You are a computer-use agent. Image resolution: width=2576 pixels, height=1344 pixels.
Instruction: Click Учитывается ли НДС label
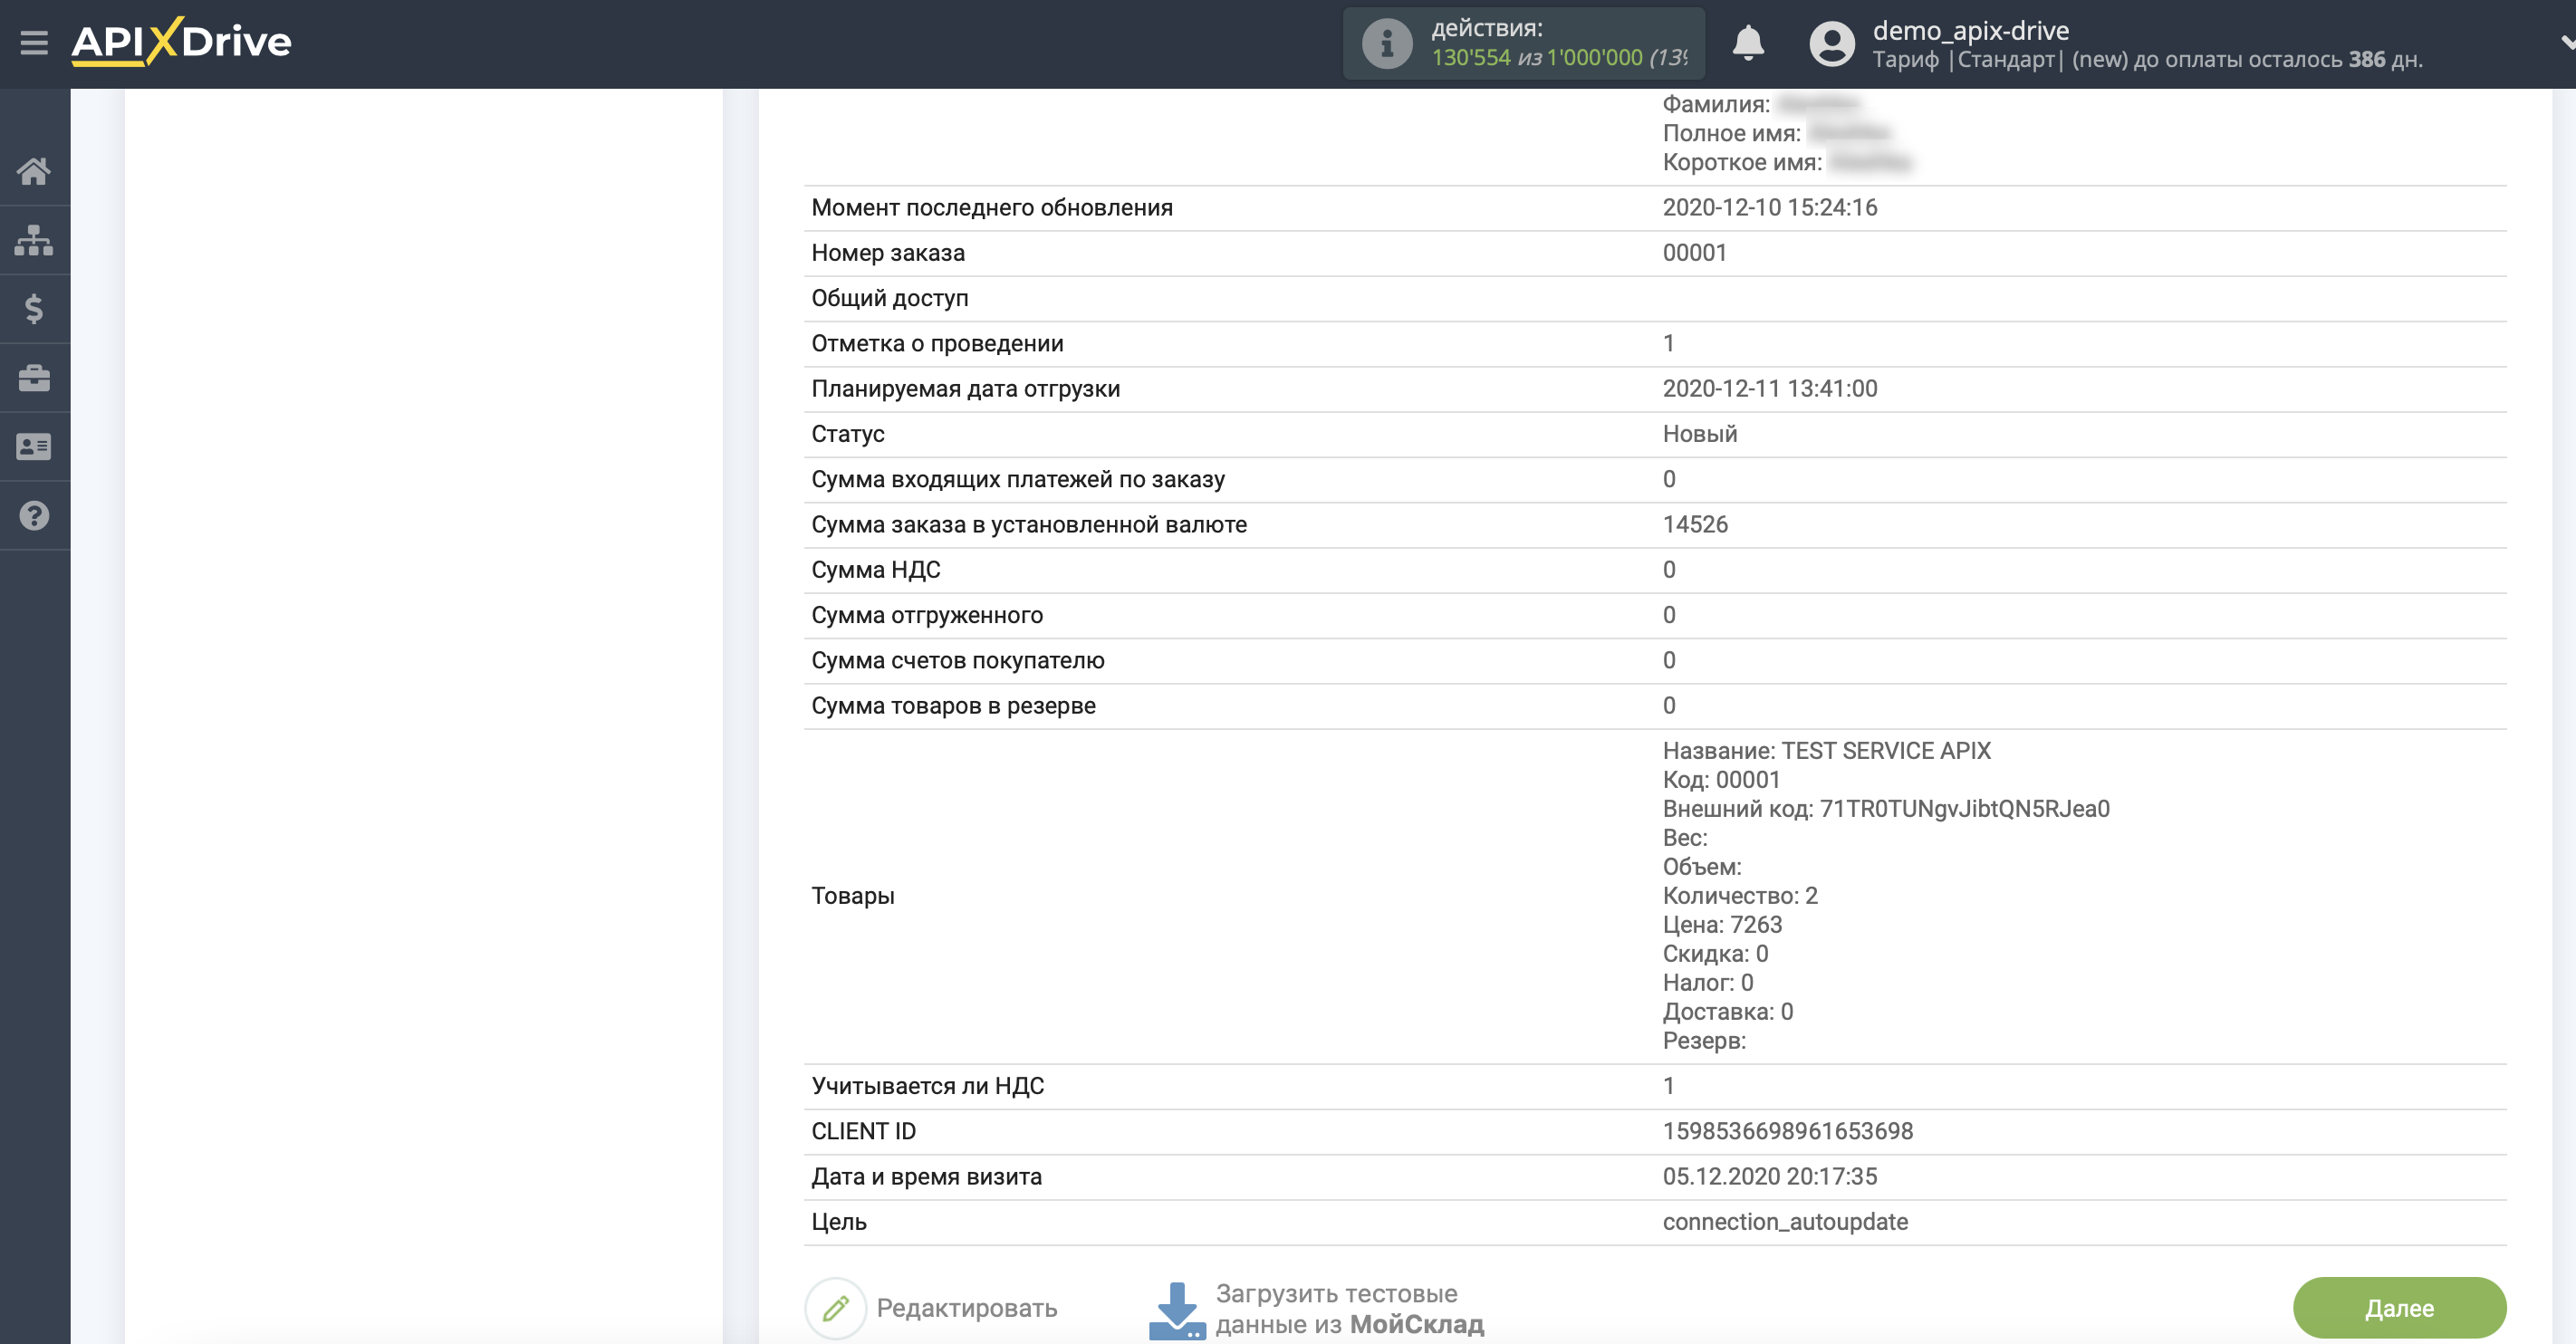[927, 1086]
